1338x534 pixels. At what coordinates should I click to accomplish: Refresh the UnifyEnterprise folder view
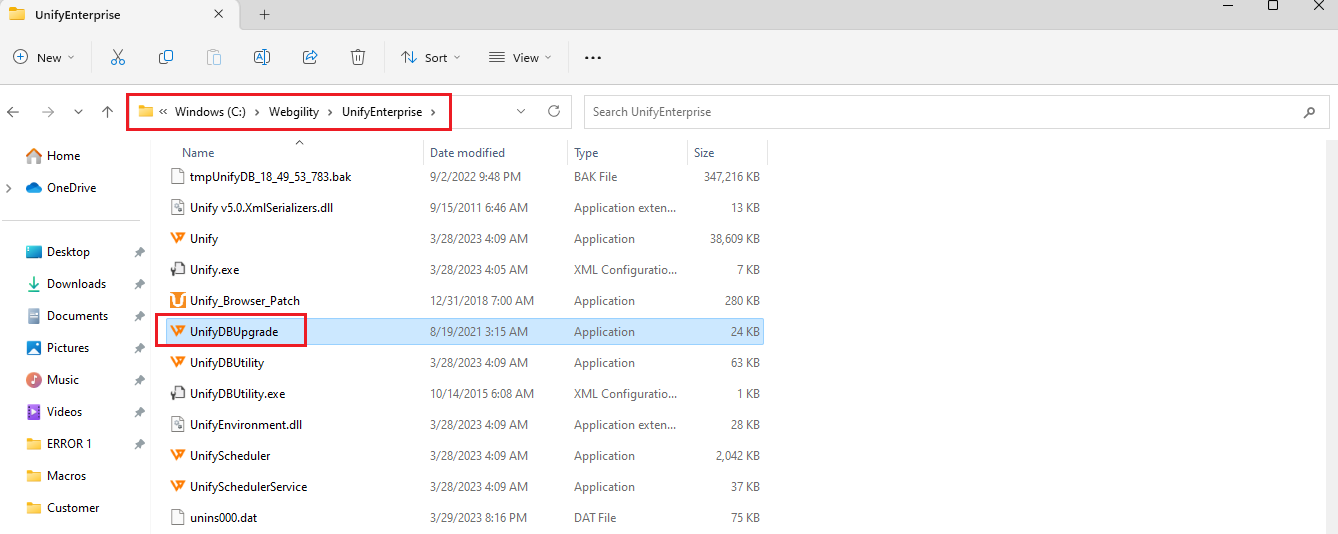pyautogui.click(x=553, y=111)
